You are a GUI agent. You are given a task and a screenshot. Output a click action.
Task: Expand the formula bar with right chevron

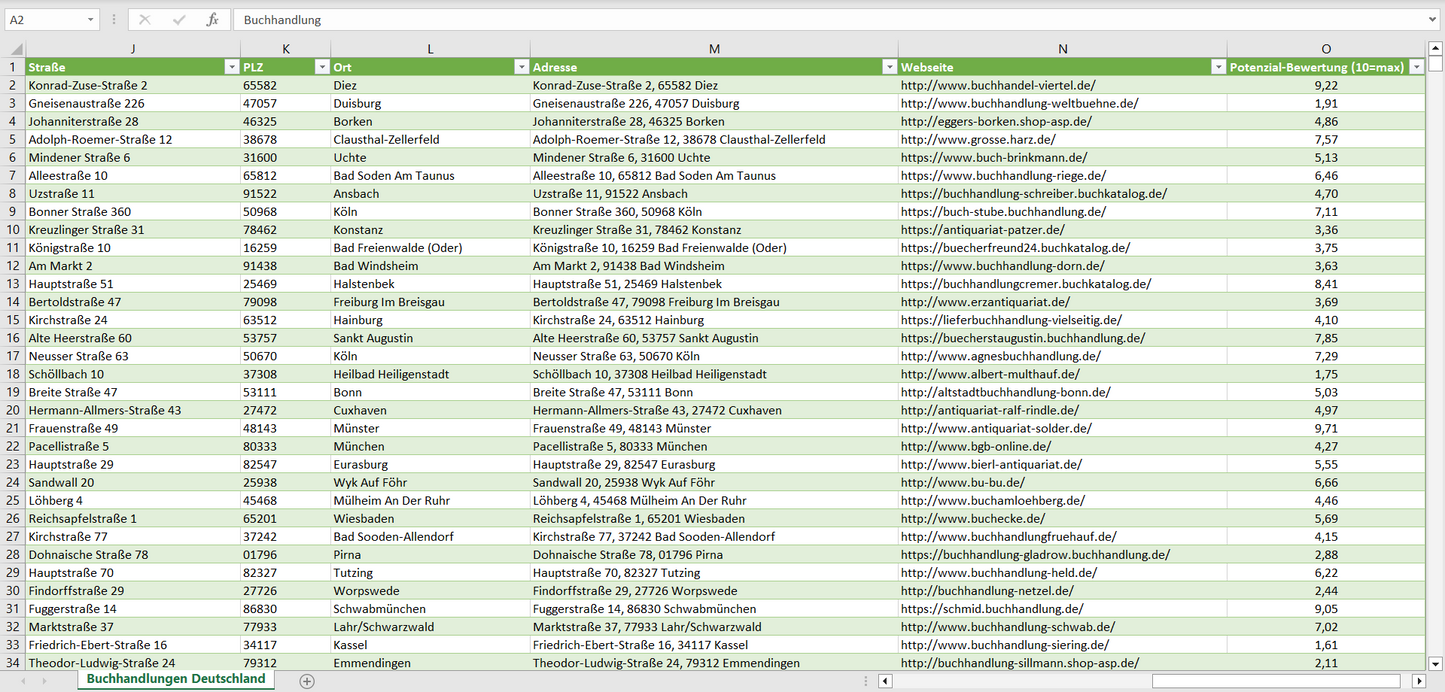point(1434,20)
